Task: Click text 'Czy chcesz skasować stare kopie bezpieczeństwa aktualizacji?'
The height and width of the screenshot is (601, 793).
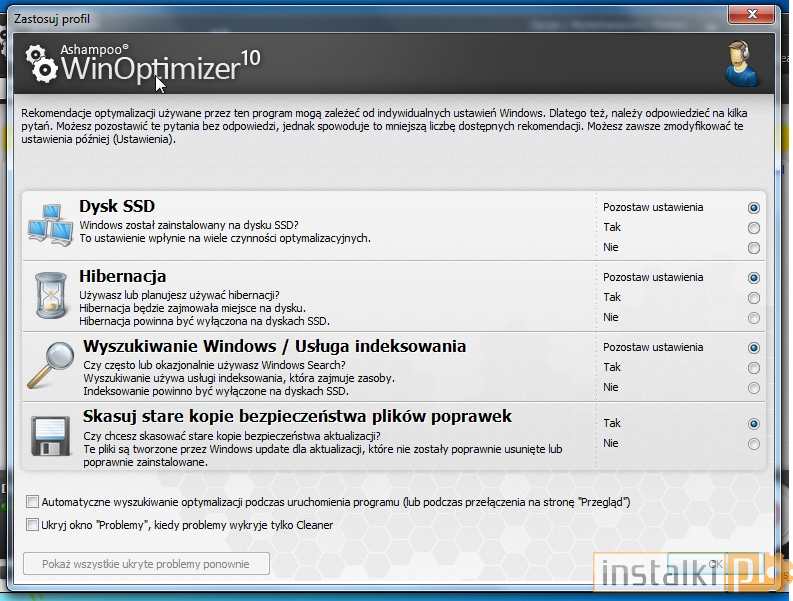Action: pos(232,436)
